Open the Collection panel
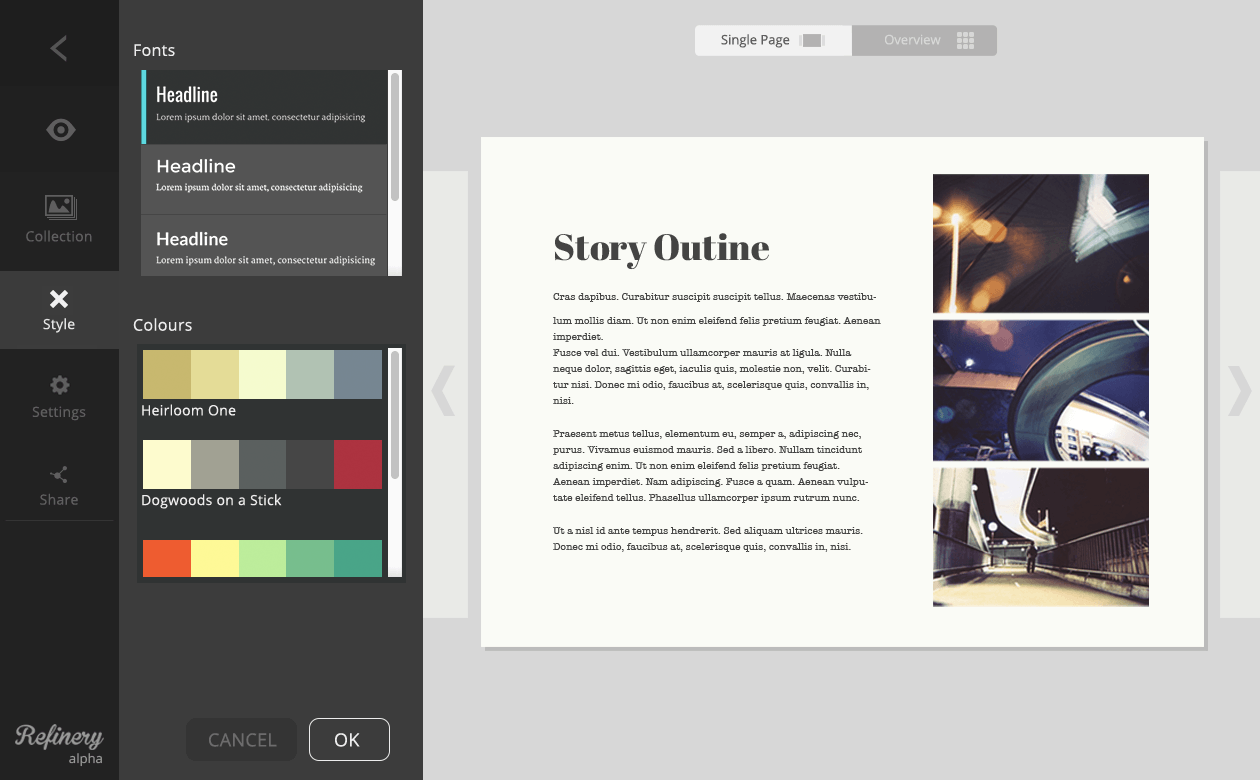The width and height of the screenshot is (1260, 780). point(59,220)
